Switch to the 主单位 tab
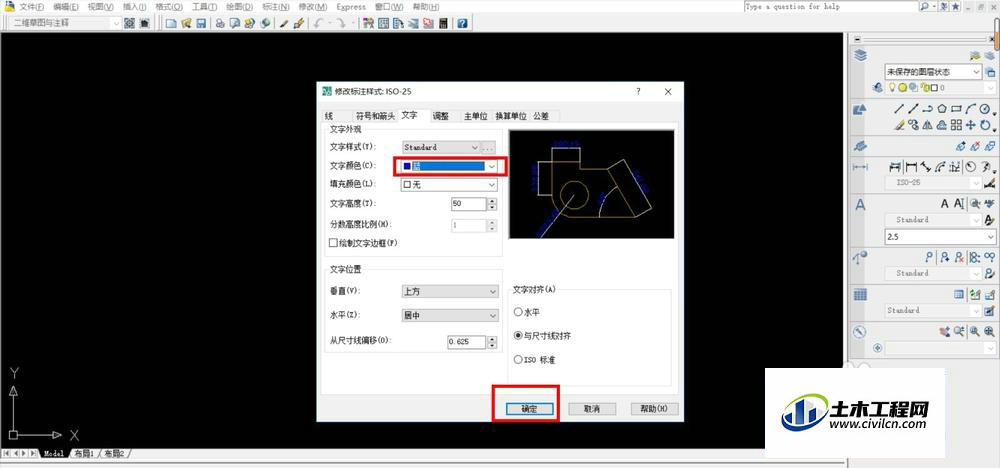 coord(475,116)
